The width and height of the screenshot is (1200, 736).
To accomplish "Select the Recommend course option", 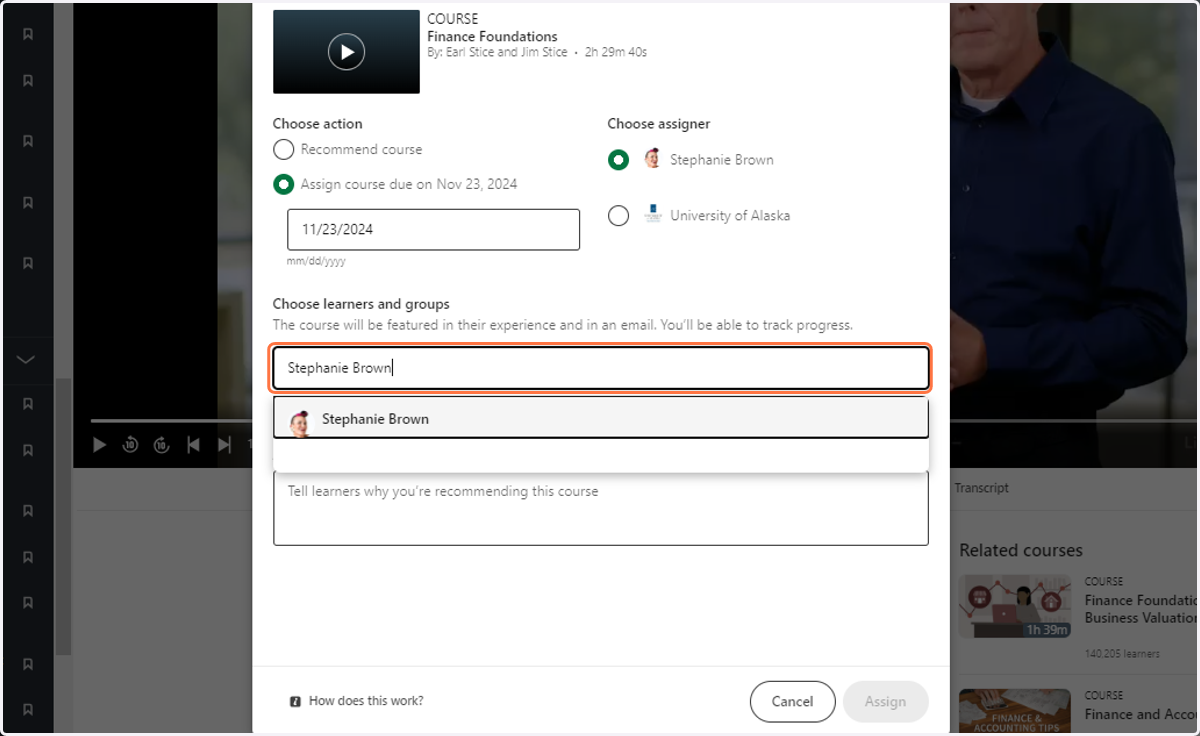I will click(x=283, y=150).
